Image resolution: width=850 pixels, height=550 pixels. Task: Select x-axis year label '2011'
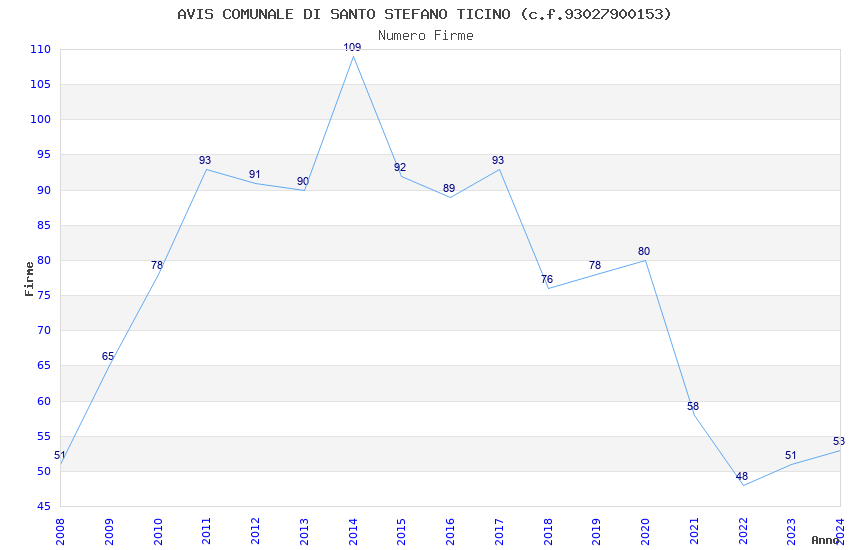[x=207, y=531]
